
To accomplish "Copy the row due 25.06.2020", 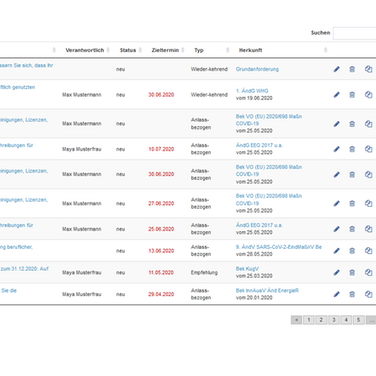I will click(x=368, y=229).
